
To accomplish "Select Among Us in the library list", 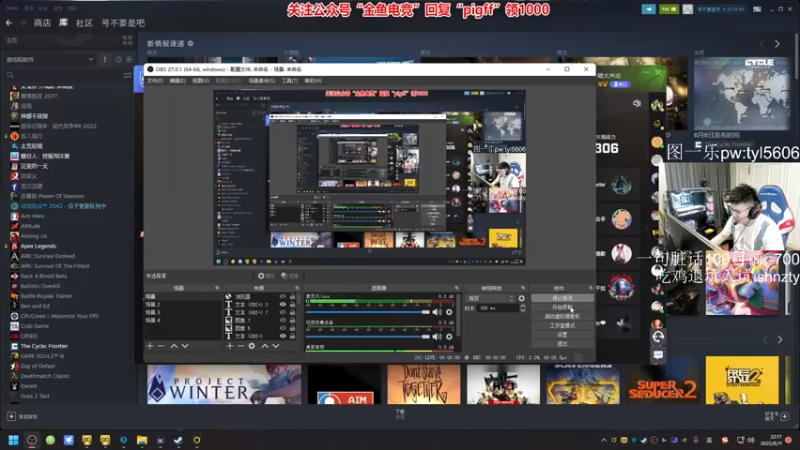I will pyautogui.click(x=34, y=236).
